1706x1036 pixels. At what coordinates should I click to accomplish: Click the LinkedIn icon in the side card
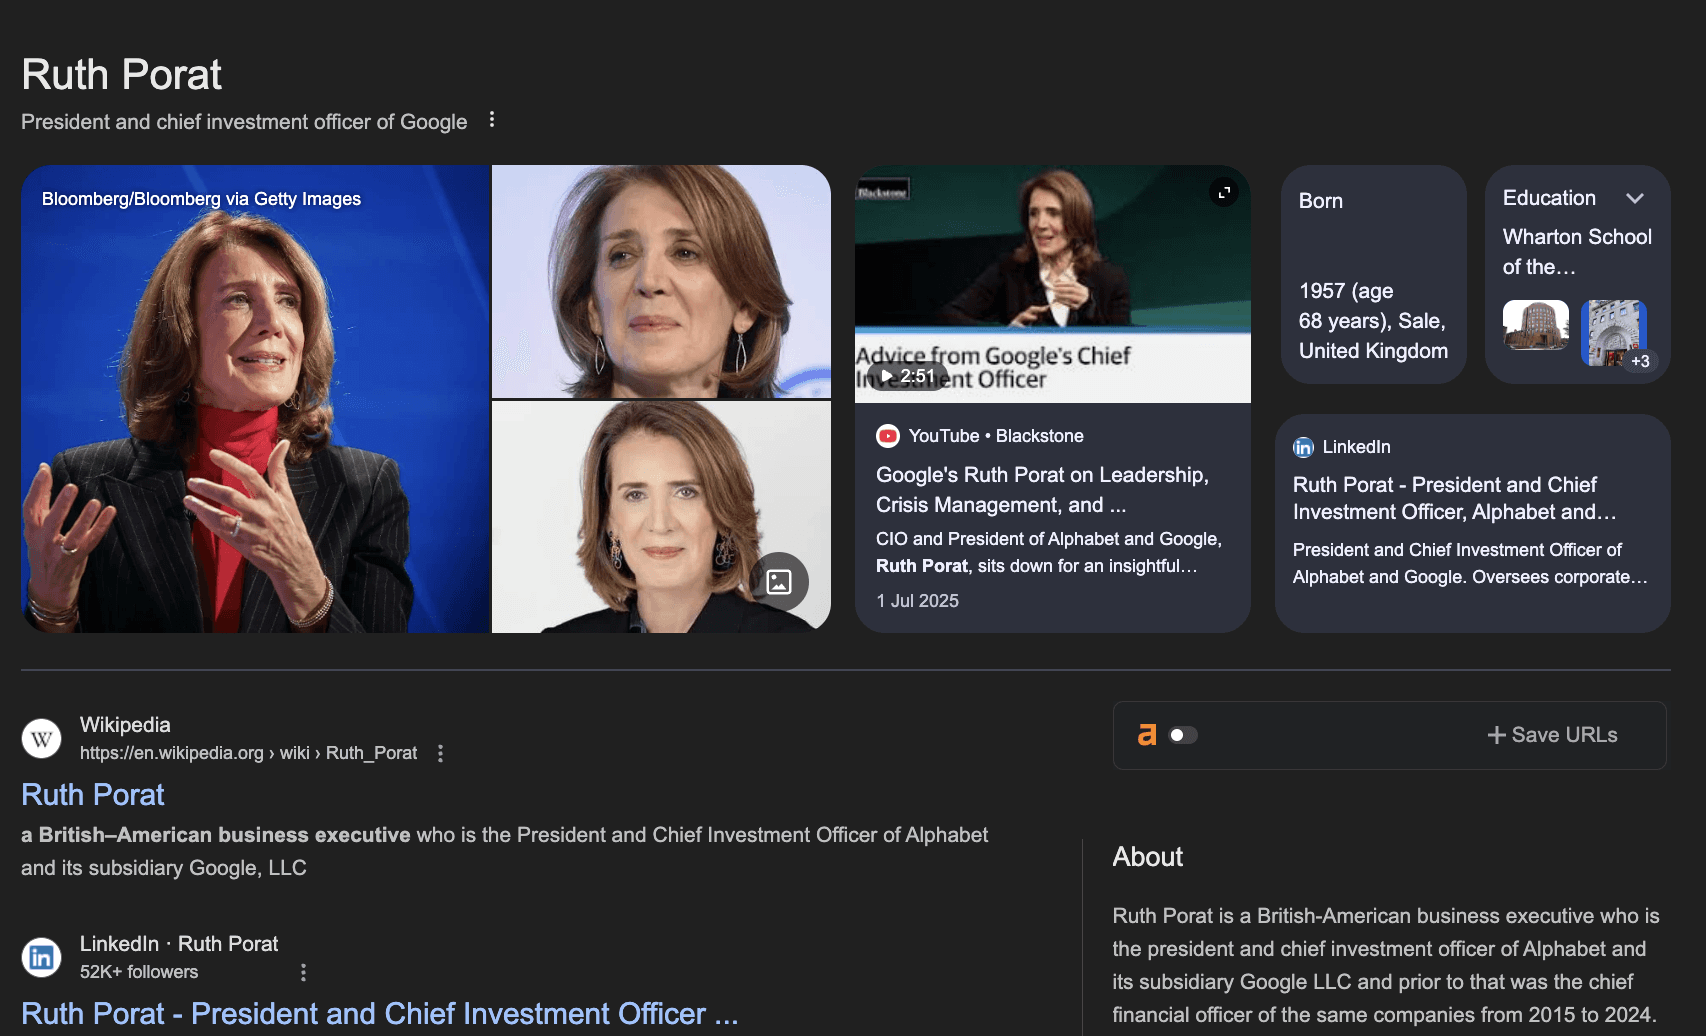coord(1303,447)
